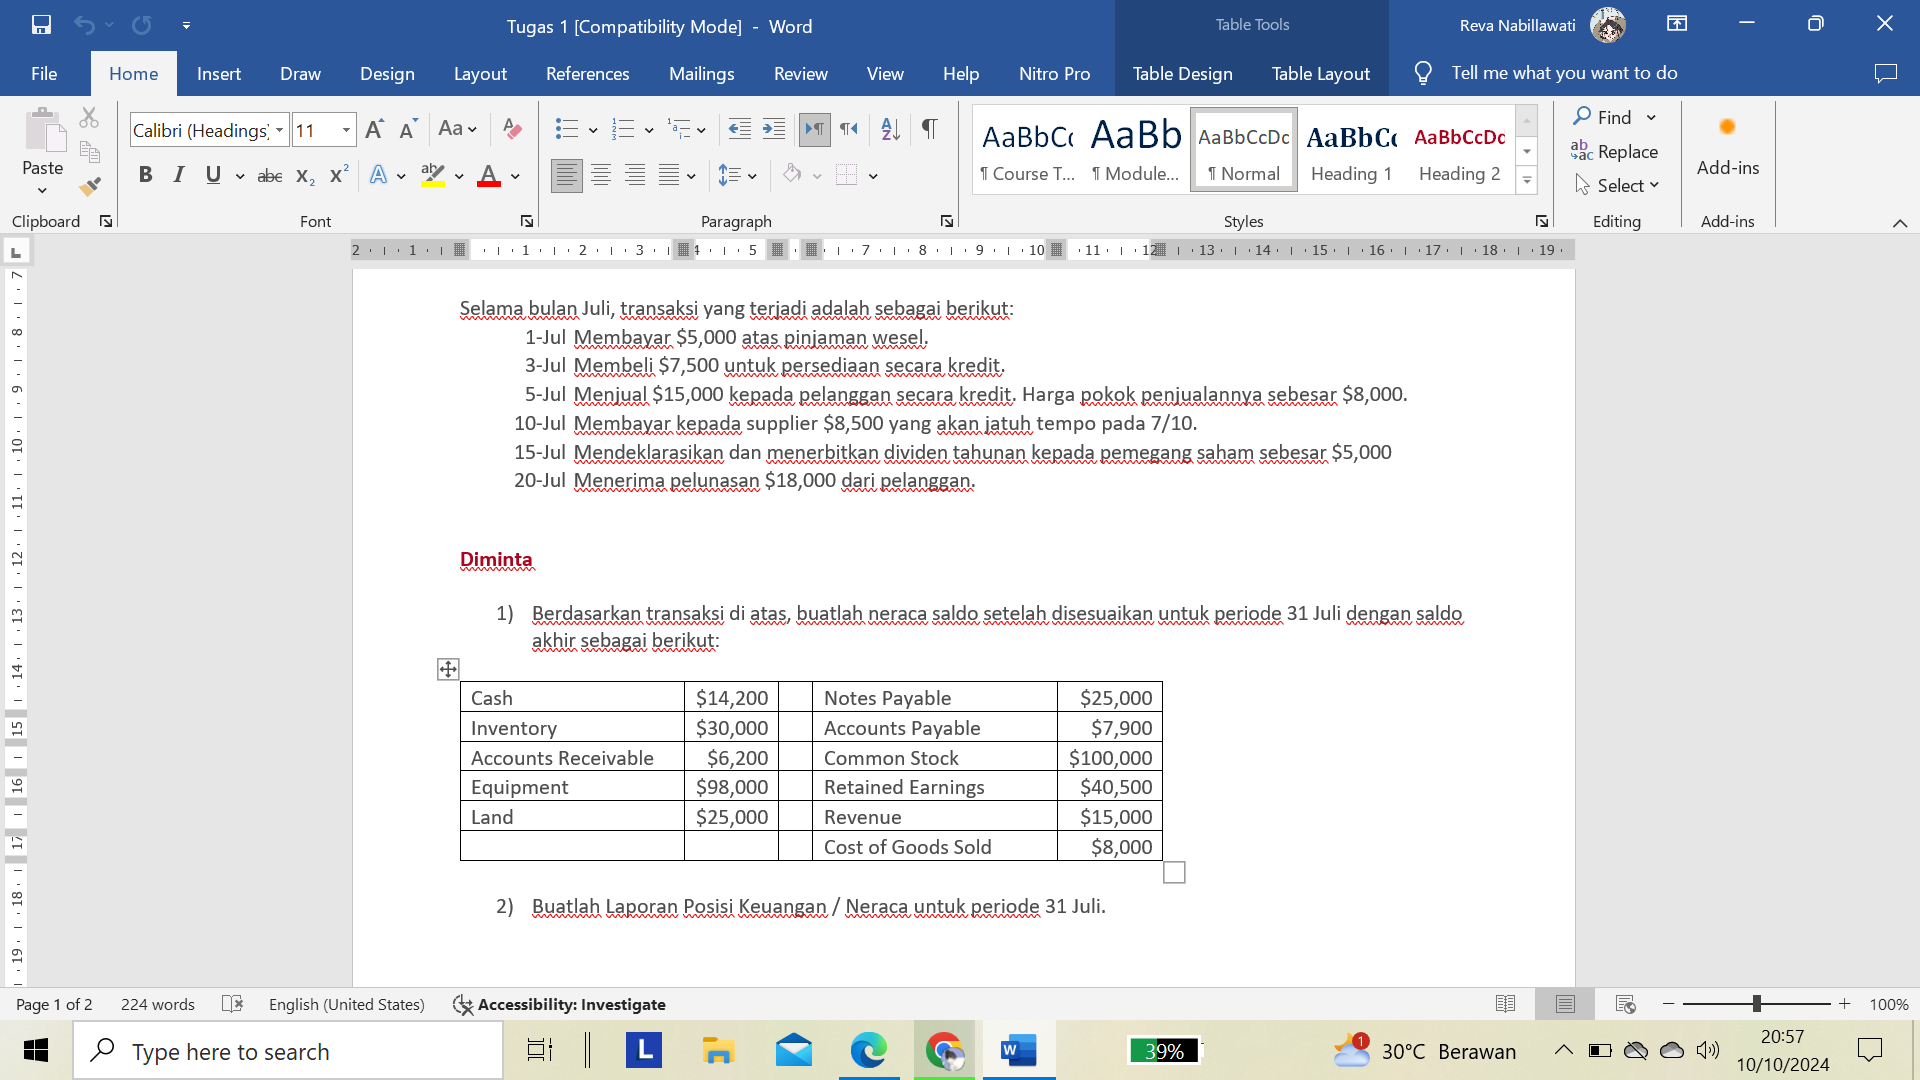Switch to the Review tab

tap(800, 73)
